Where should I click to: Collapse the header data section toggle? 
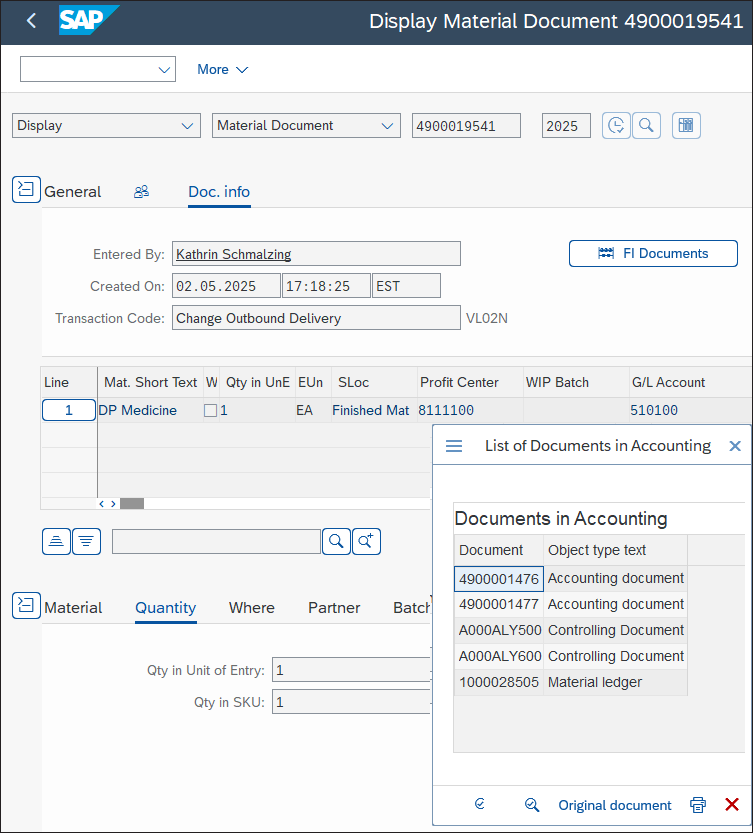26,190
